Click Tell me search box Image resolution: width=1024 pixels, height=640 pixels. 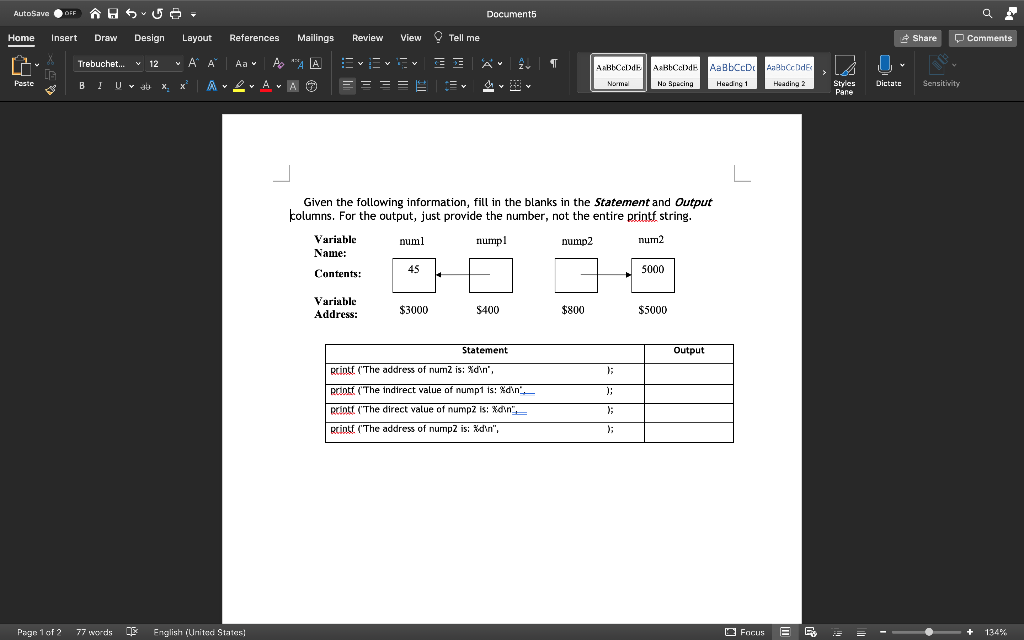pyautogui.click(x=457, y=38)
